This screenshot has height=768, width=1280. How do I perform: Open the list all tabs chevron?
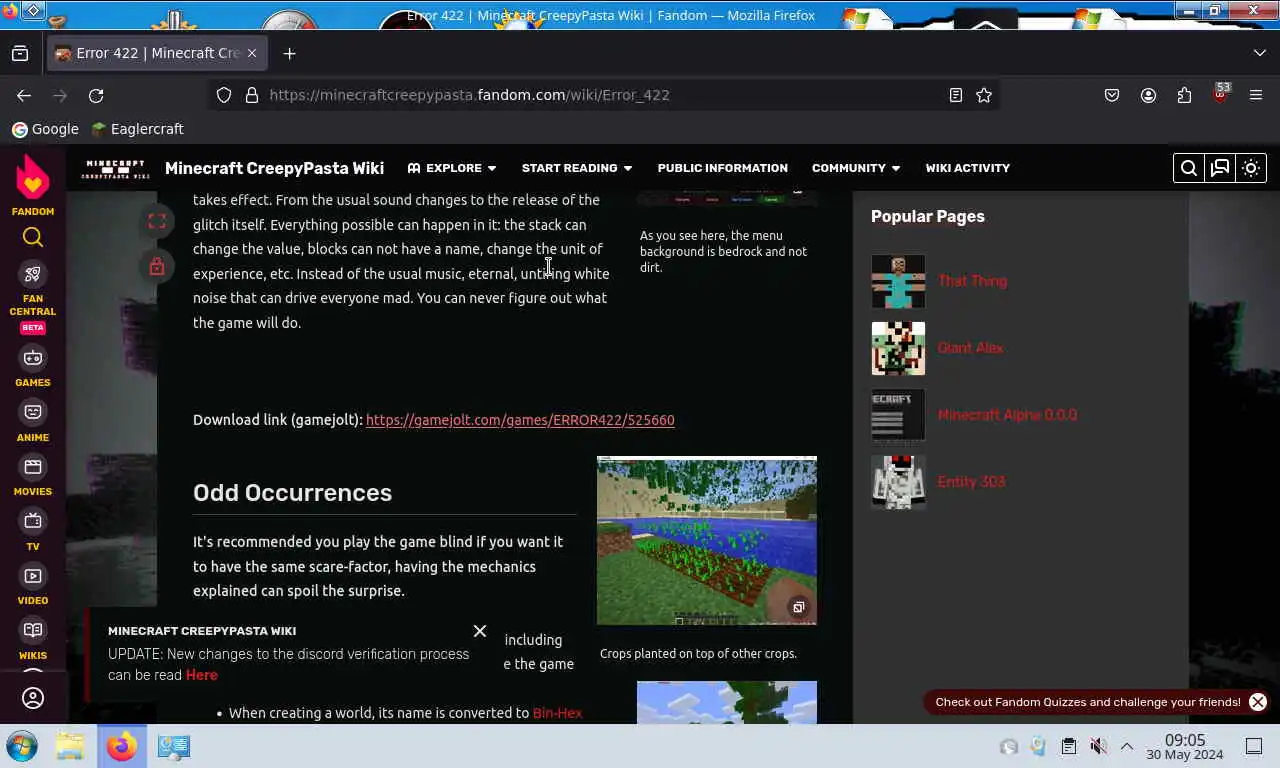[x=1259, y=53]
